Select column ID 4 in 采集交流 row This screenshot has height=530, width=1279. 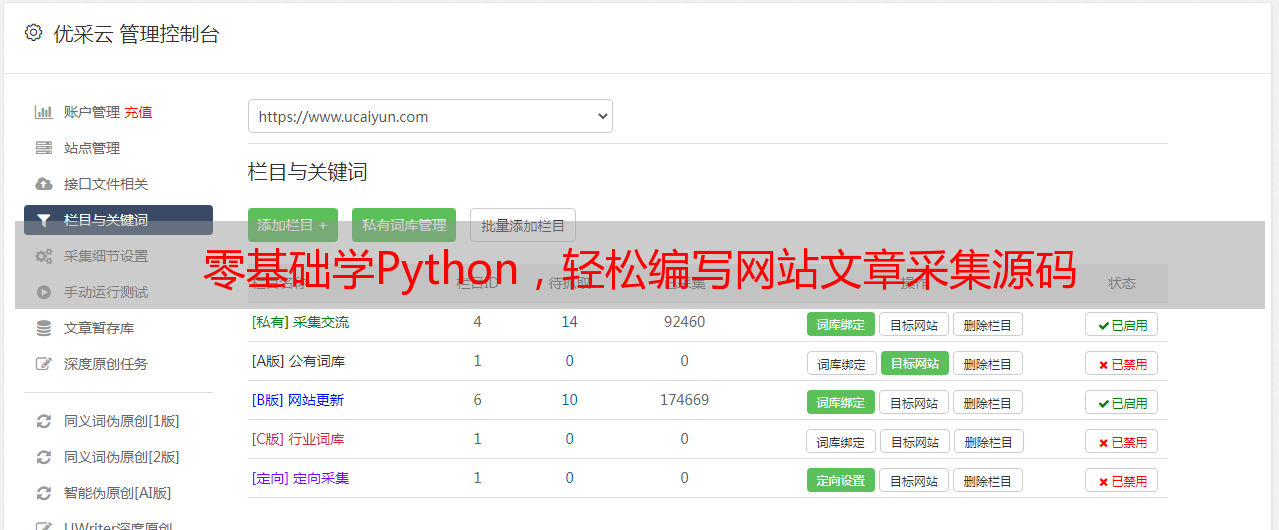click(x=477, y=322)
